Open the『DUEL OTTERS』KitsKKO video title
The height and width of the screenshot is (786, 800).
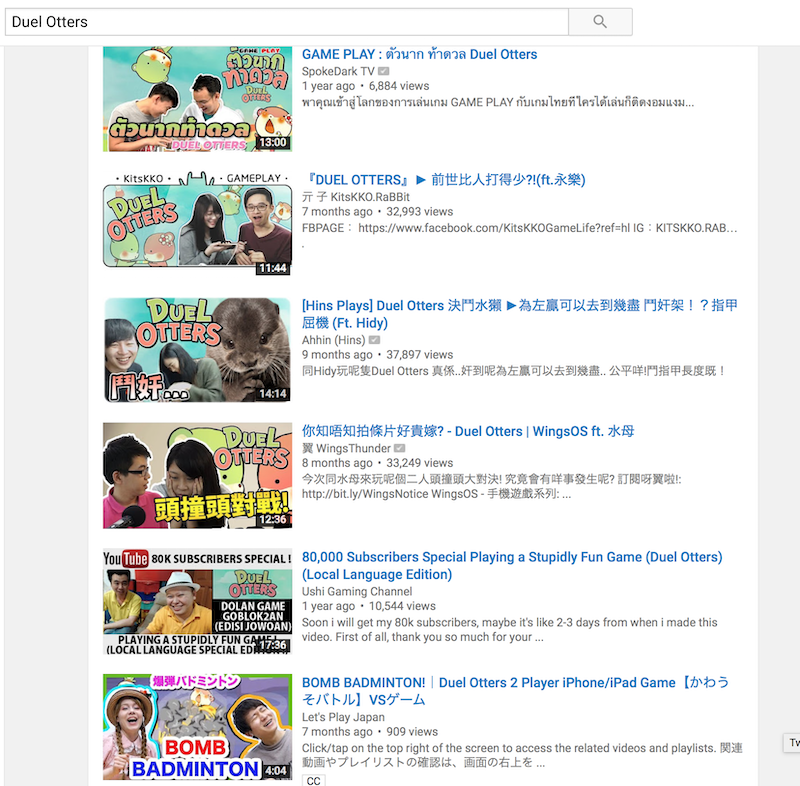tap(444, 180)
